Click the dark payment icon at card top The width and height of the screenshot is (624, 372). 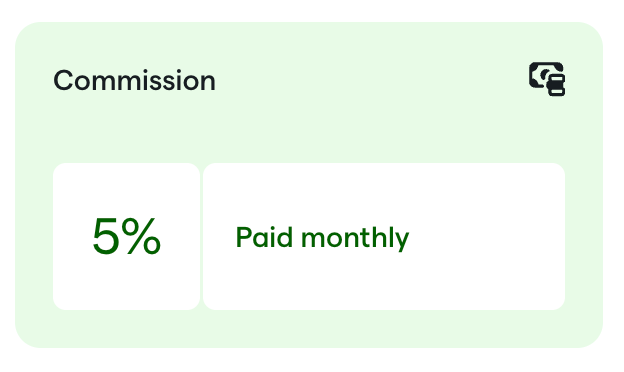pyautogui.click(x=547, y=79)
